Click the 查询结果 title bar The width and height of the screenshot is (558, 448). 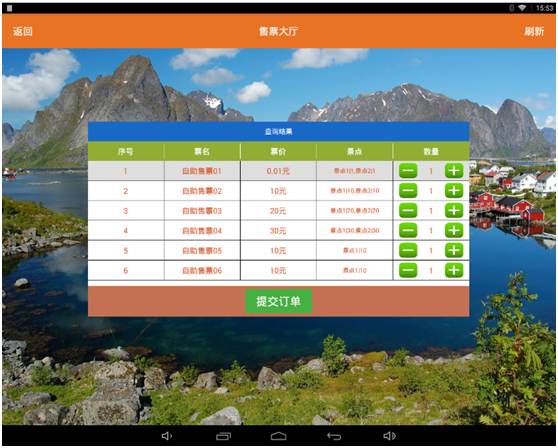(x=278, y=132)
